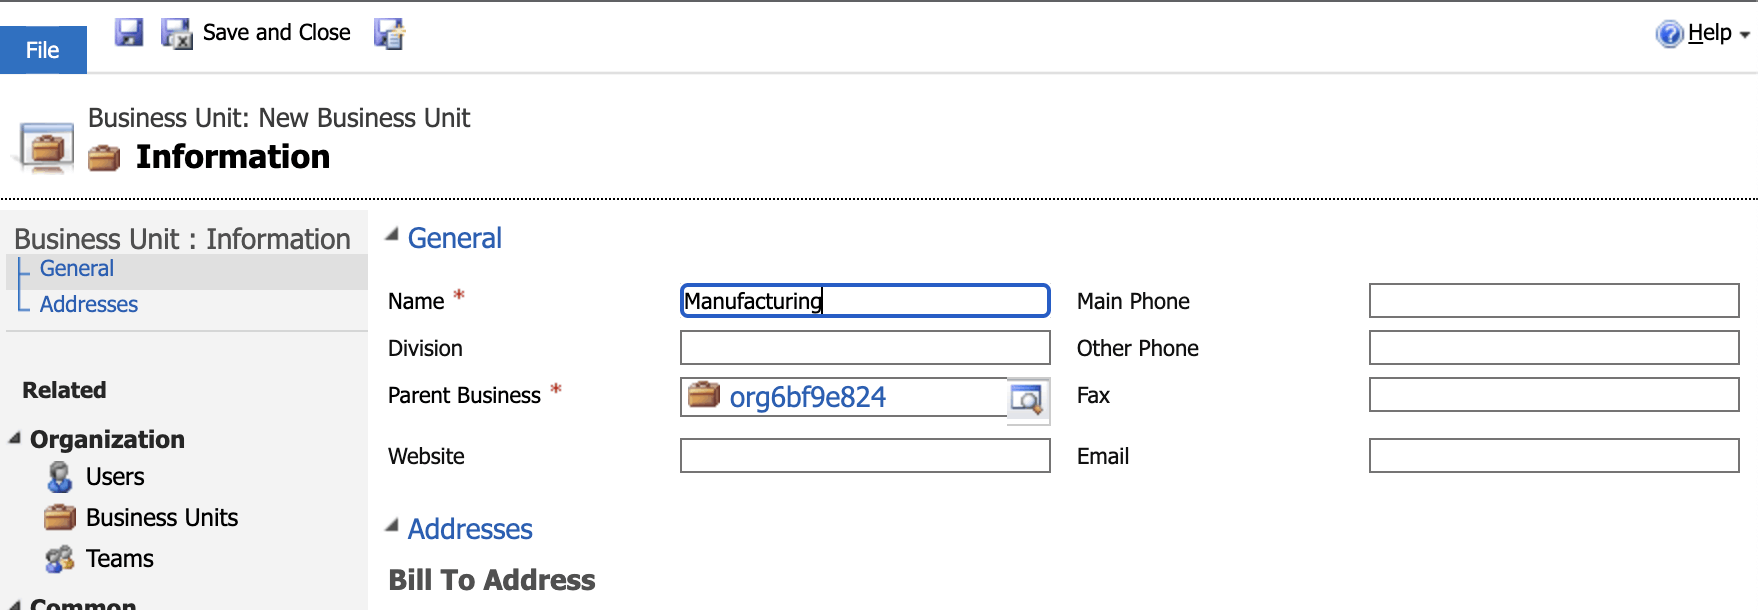Open the Help dropdown arrow
Image resolution: width=1758 pixels, height=610 pixels.
pos(1745,35)
